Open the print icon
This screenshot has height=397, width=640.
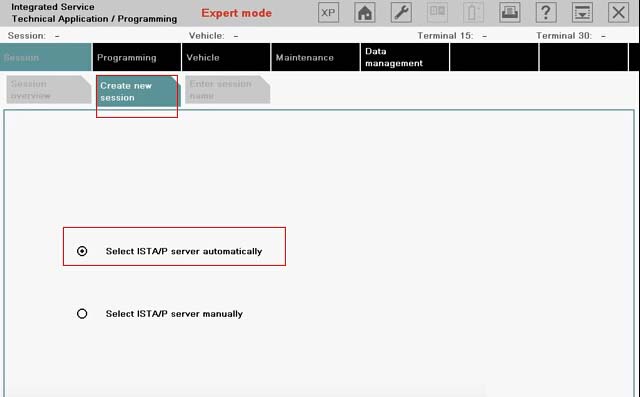point(510,13)
